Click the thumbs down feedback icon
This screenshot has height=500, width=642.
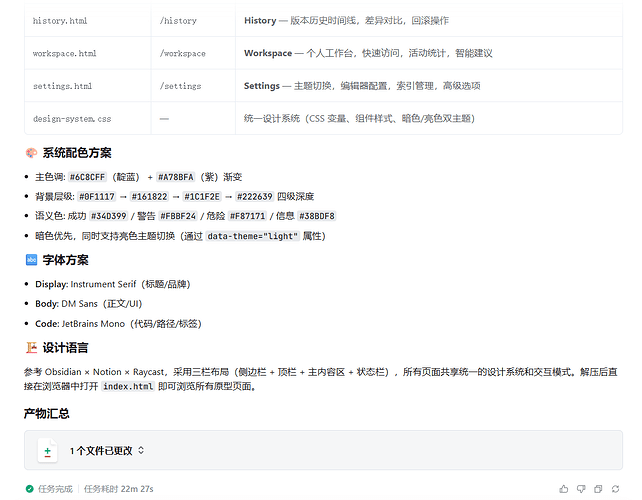click(x=581, y=489)
